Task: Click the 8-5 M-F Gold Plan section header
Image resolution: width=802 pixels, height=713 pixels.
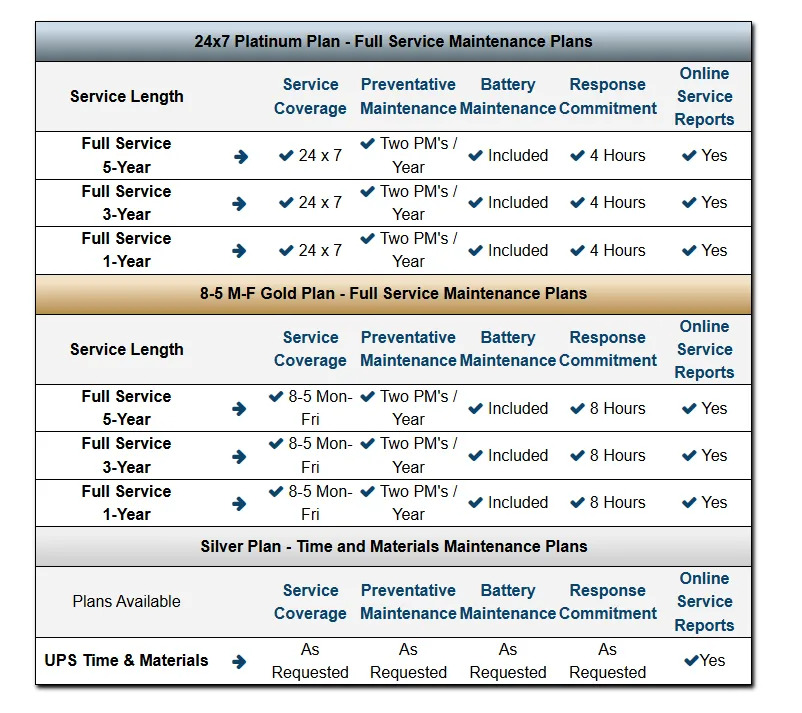Action: 393,294
